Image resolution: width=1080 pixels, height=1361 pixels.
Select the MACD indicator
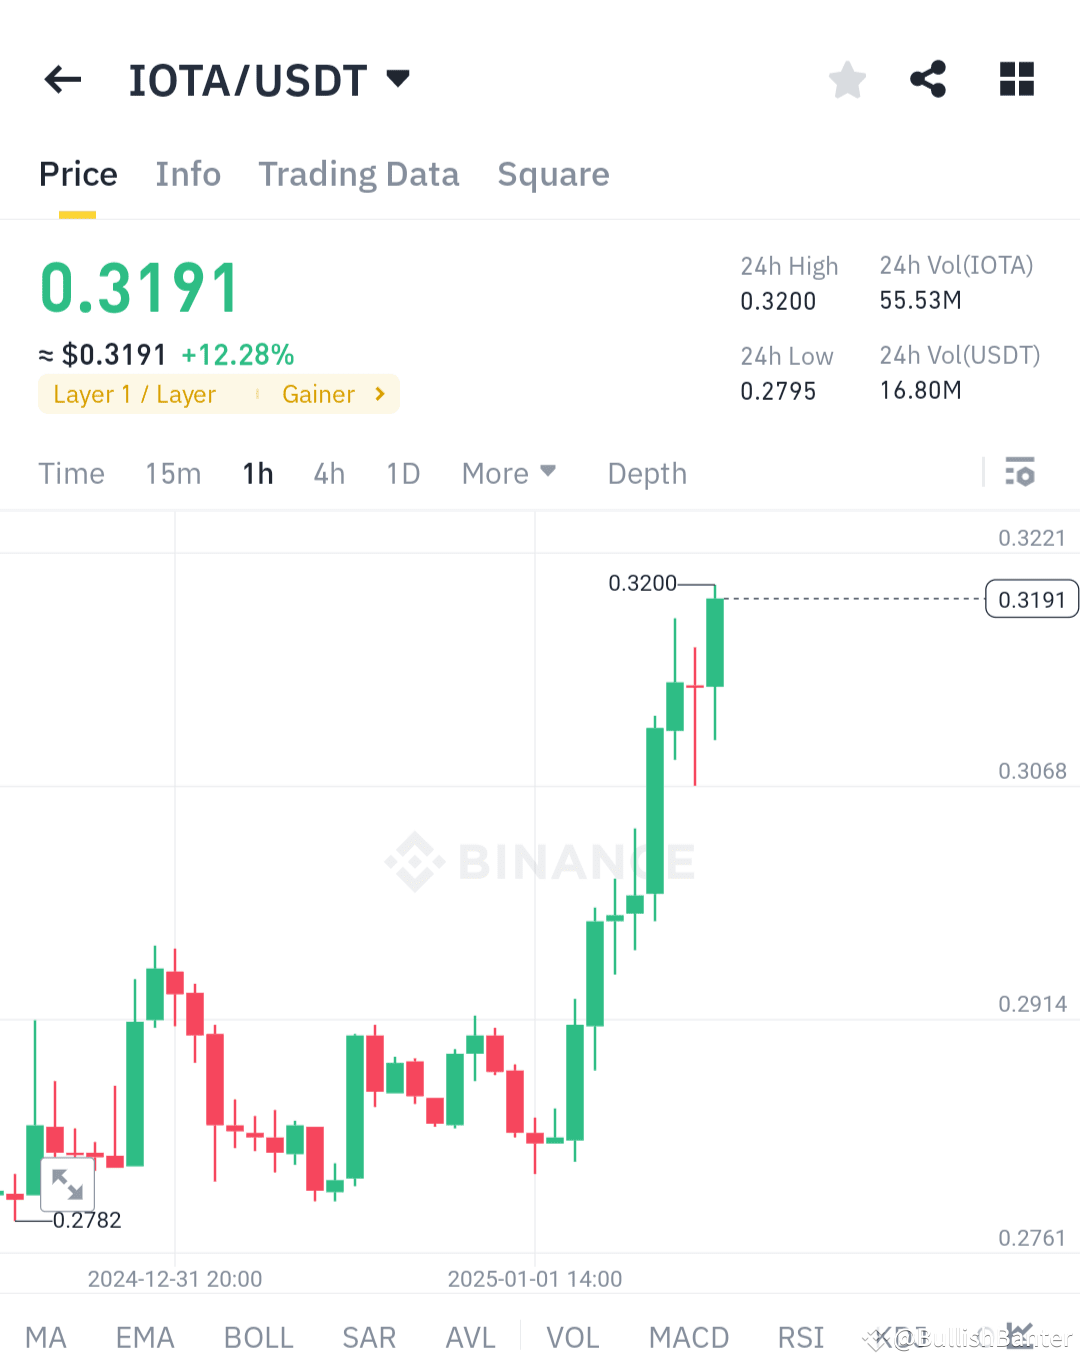689,1337
